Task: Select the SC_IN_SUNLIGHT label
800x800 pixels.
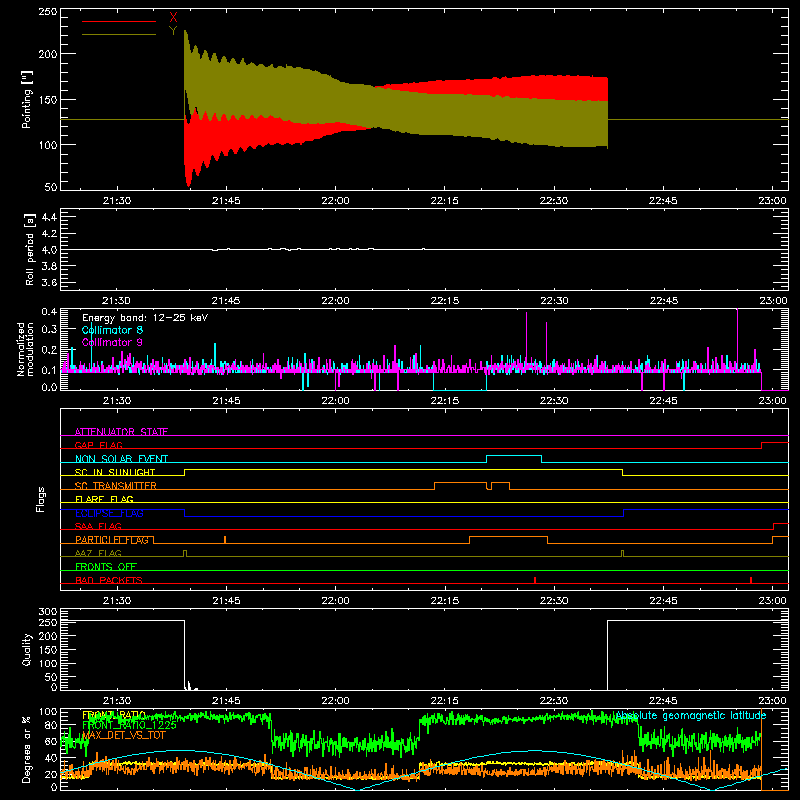Action: pyautogui.click(x=115, y=472)
